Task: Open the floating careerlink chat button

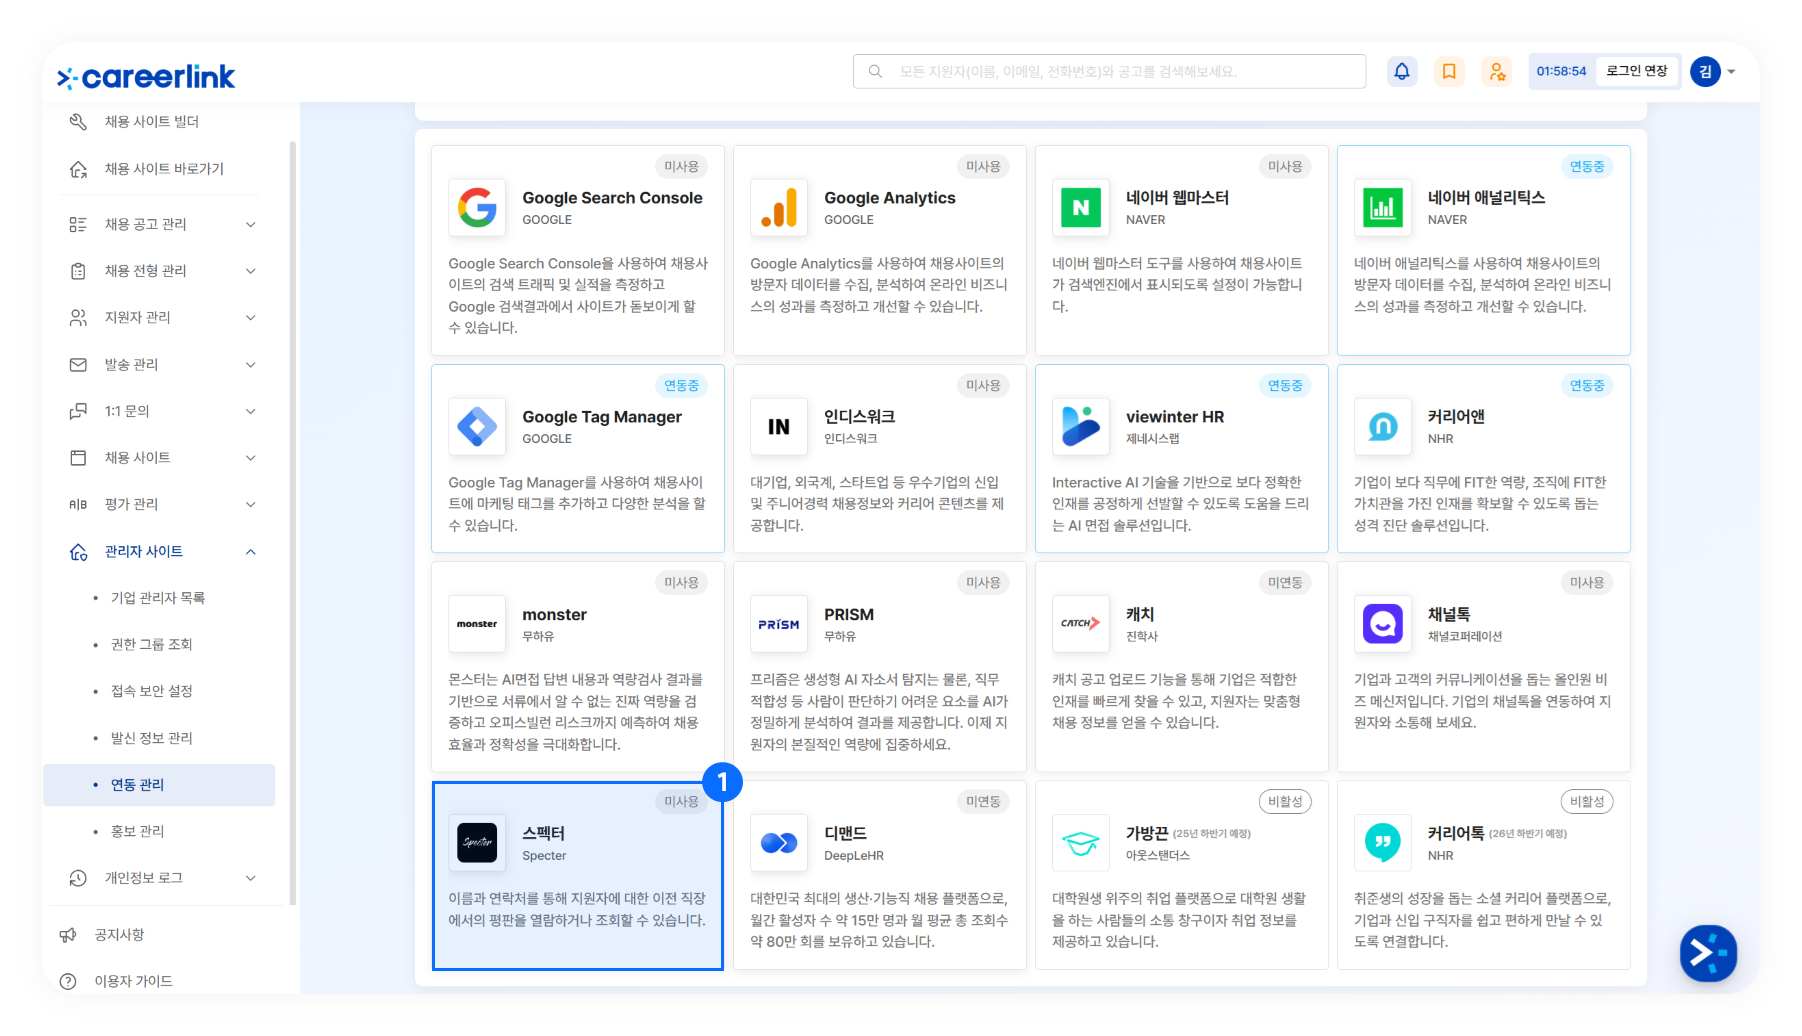Action: (1708, 954)
